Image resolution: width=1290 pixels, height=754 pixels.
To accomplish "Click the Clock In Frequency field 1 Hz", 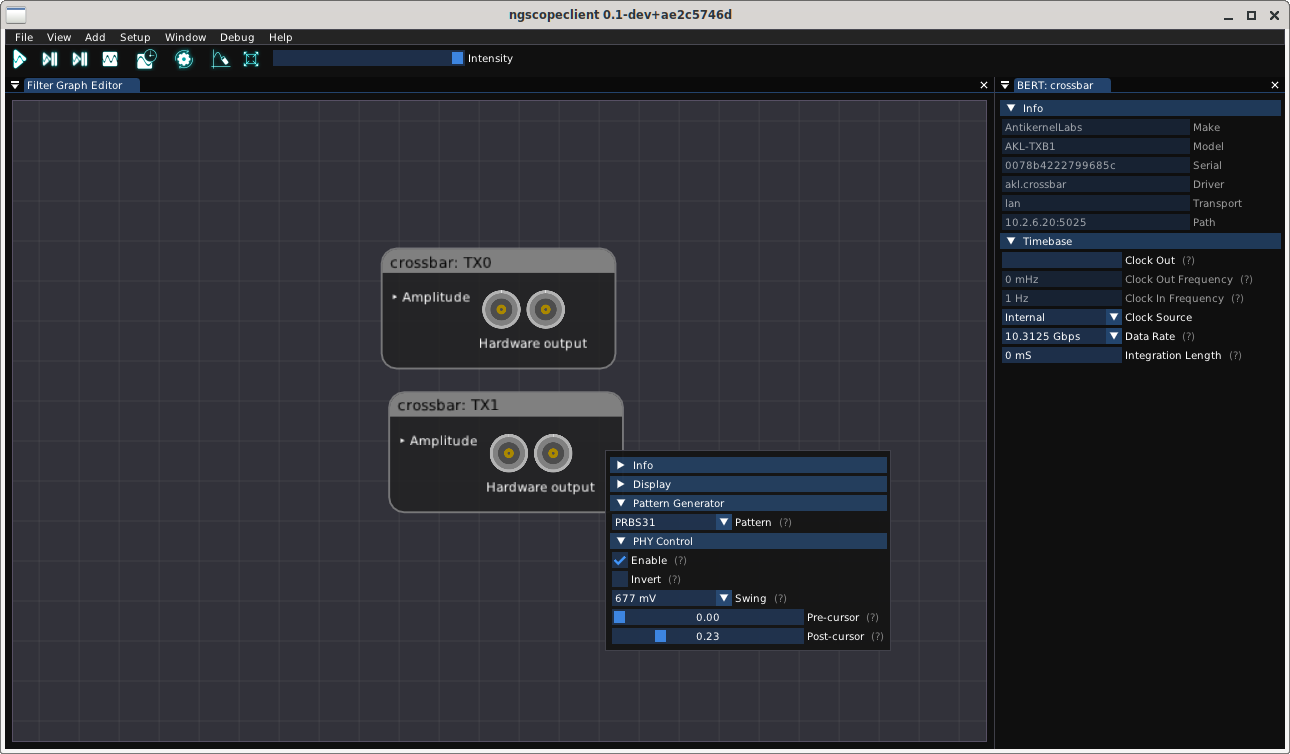I will point(1062,298).
